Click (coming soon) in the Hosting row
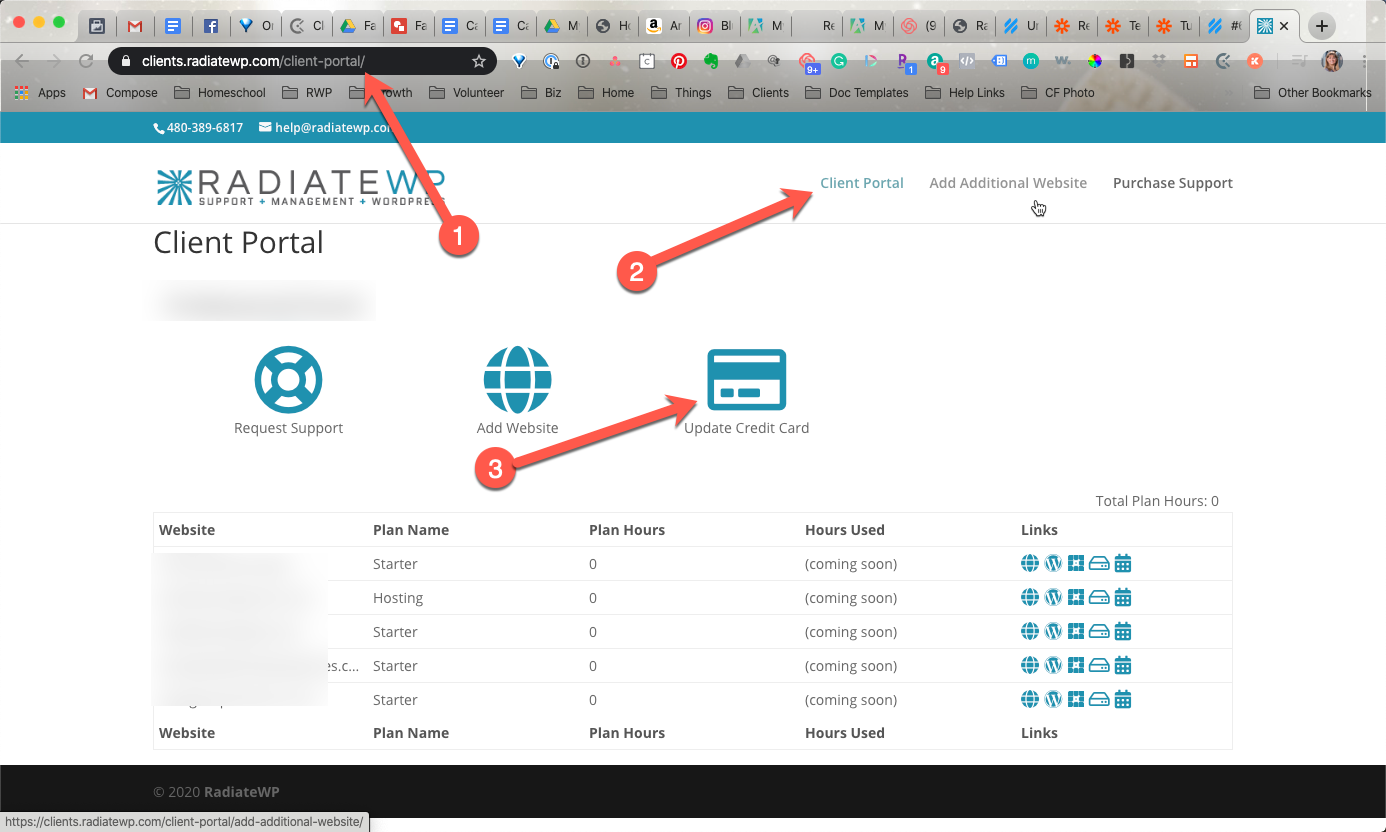 pos(851,598)
